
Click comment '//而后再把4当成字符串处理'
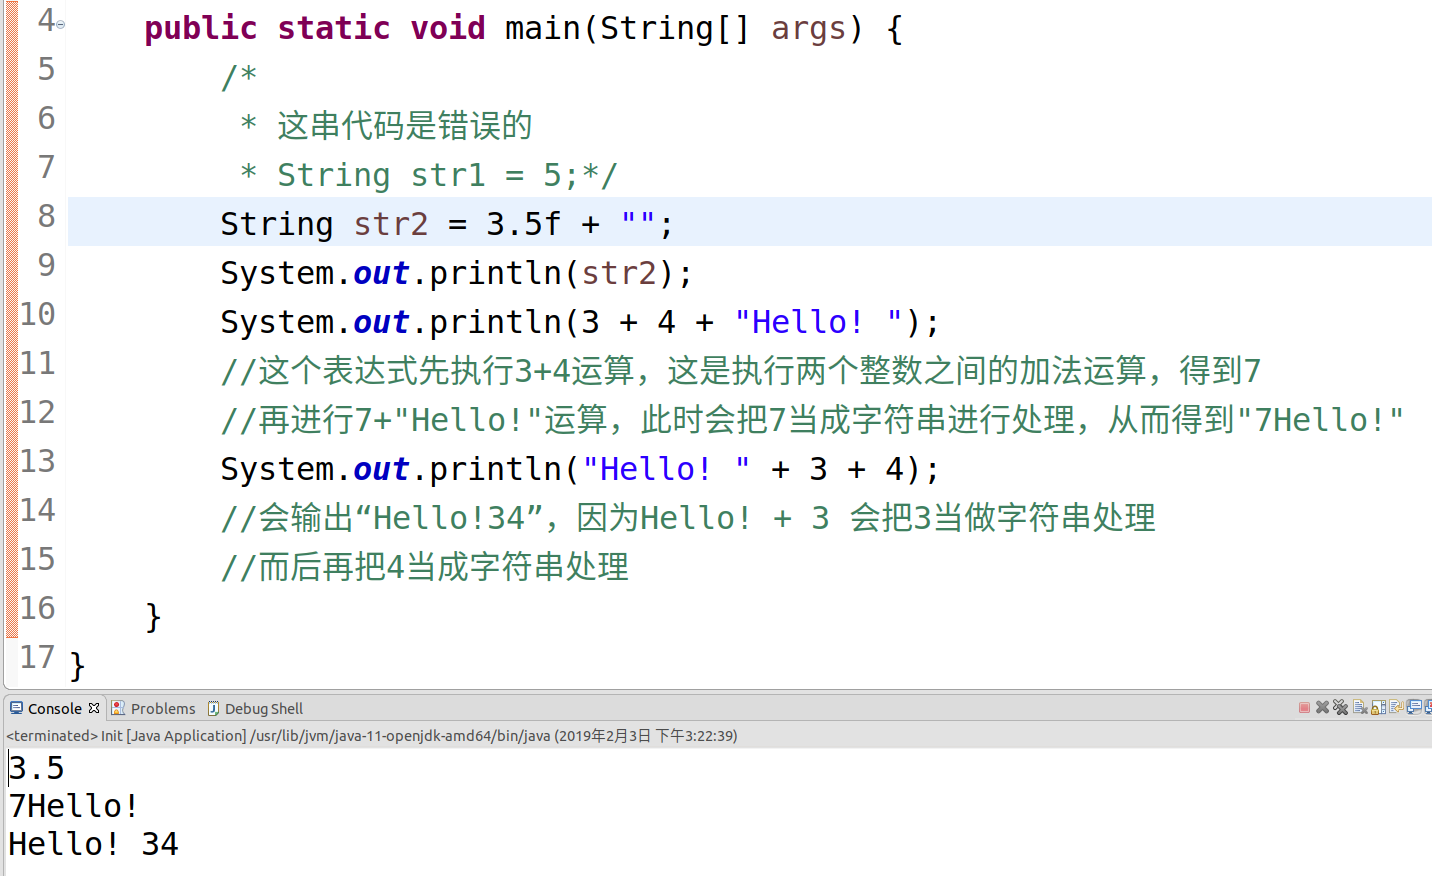point(424,567)
